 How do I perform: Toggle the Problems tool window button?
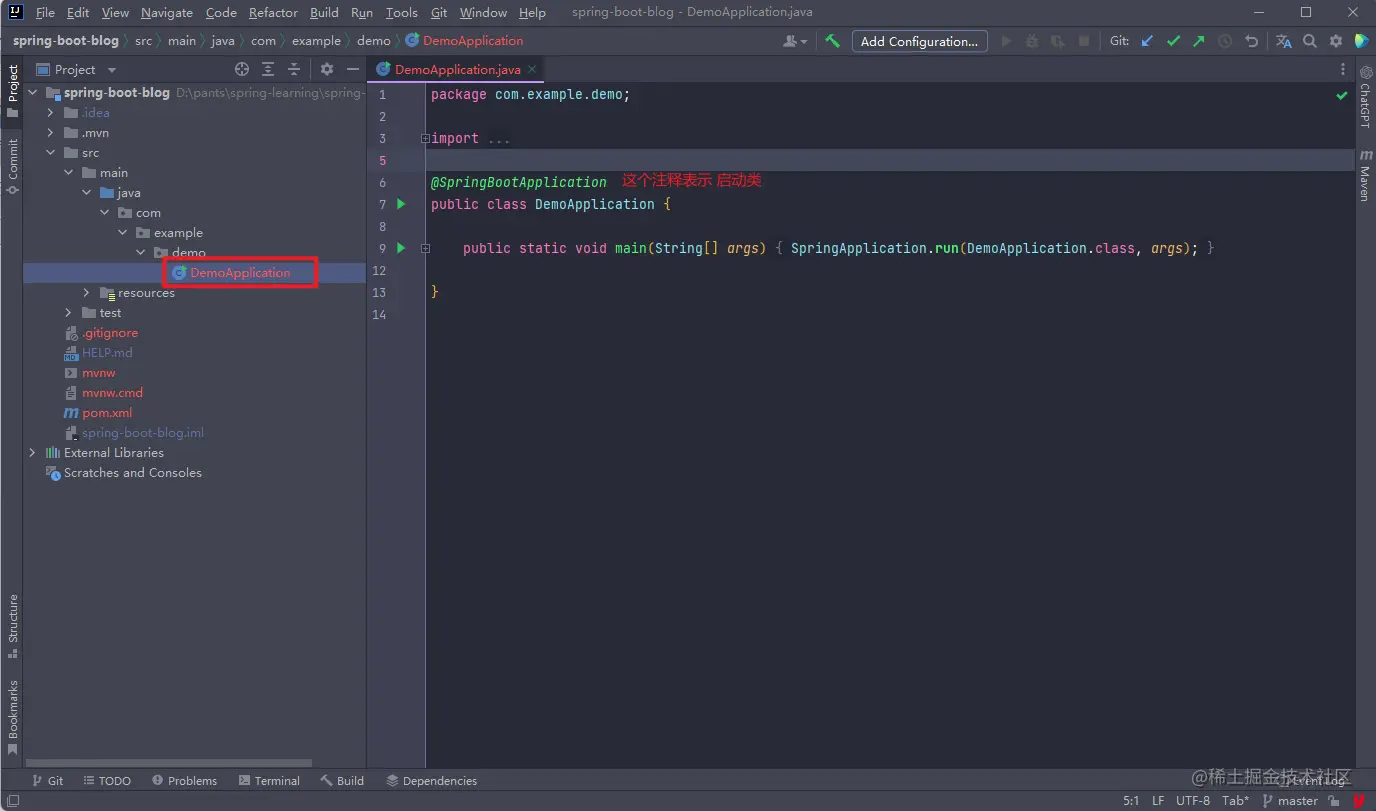click(184, 781)
